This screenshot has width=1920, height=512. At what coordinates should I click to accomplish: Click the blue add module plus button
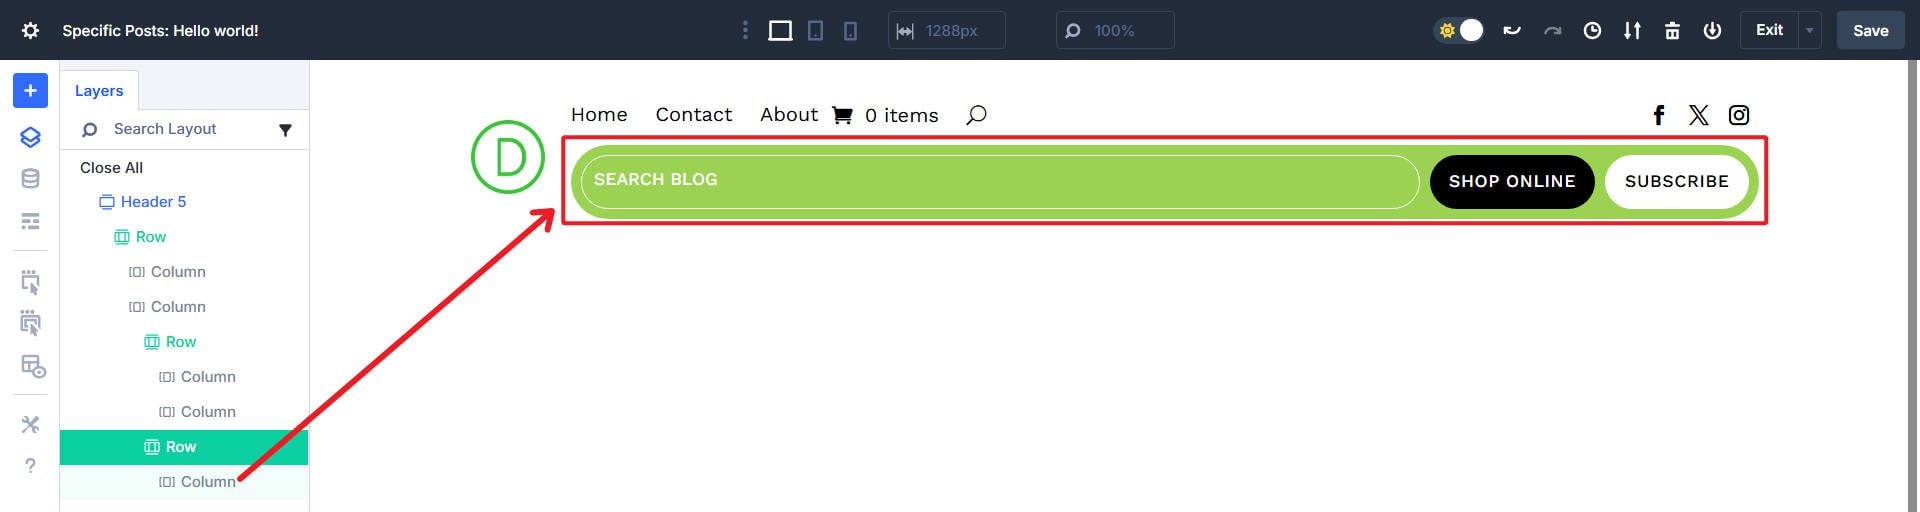tap(30, 91)
